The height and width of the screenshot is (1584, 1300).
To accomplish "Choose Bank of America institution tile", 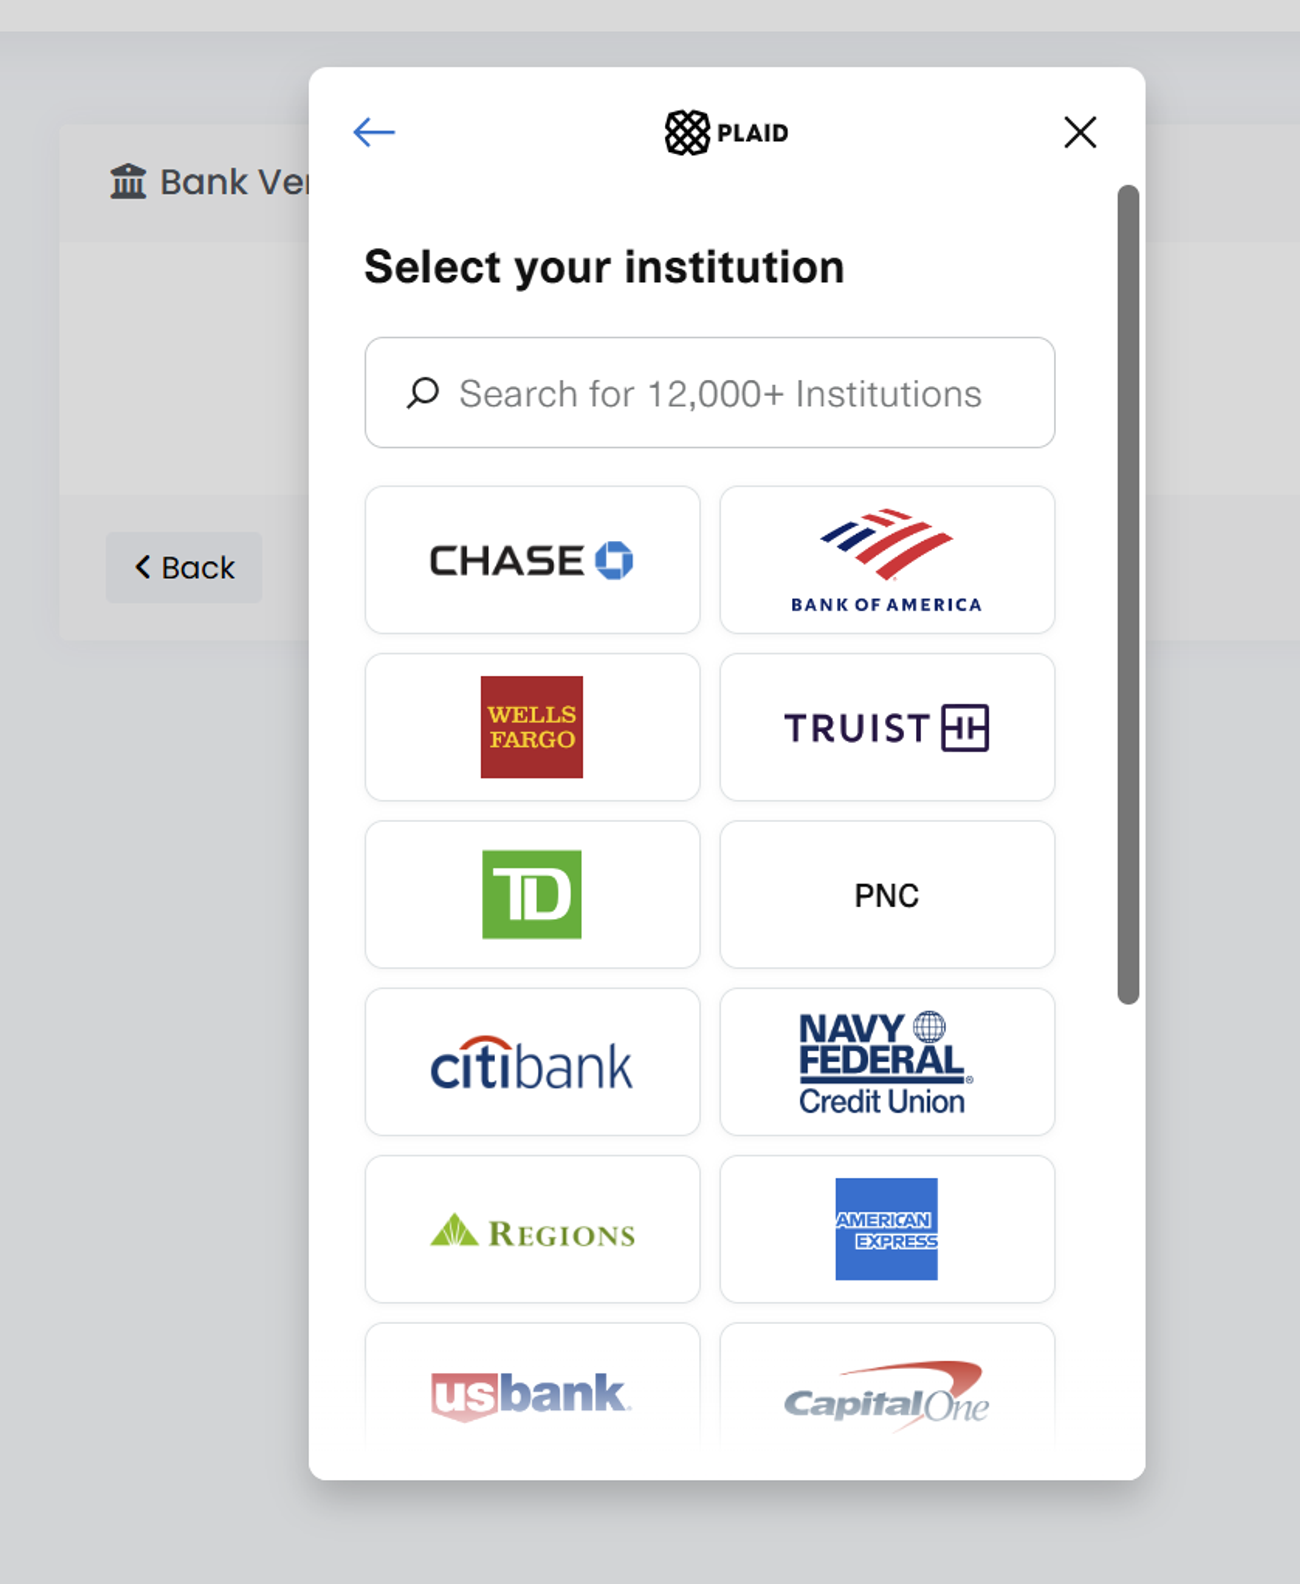I will point(887,560).
